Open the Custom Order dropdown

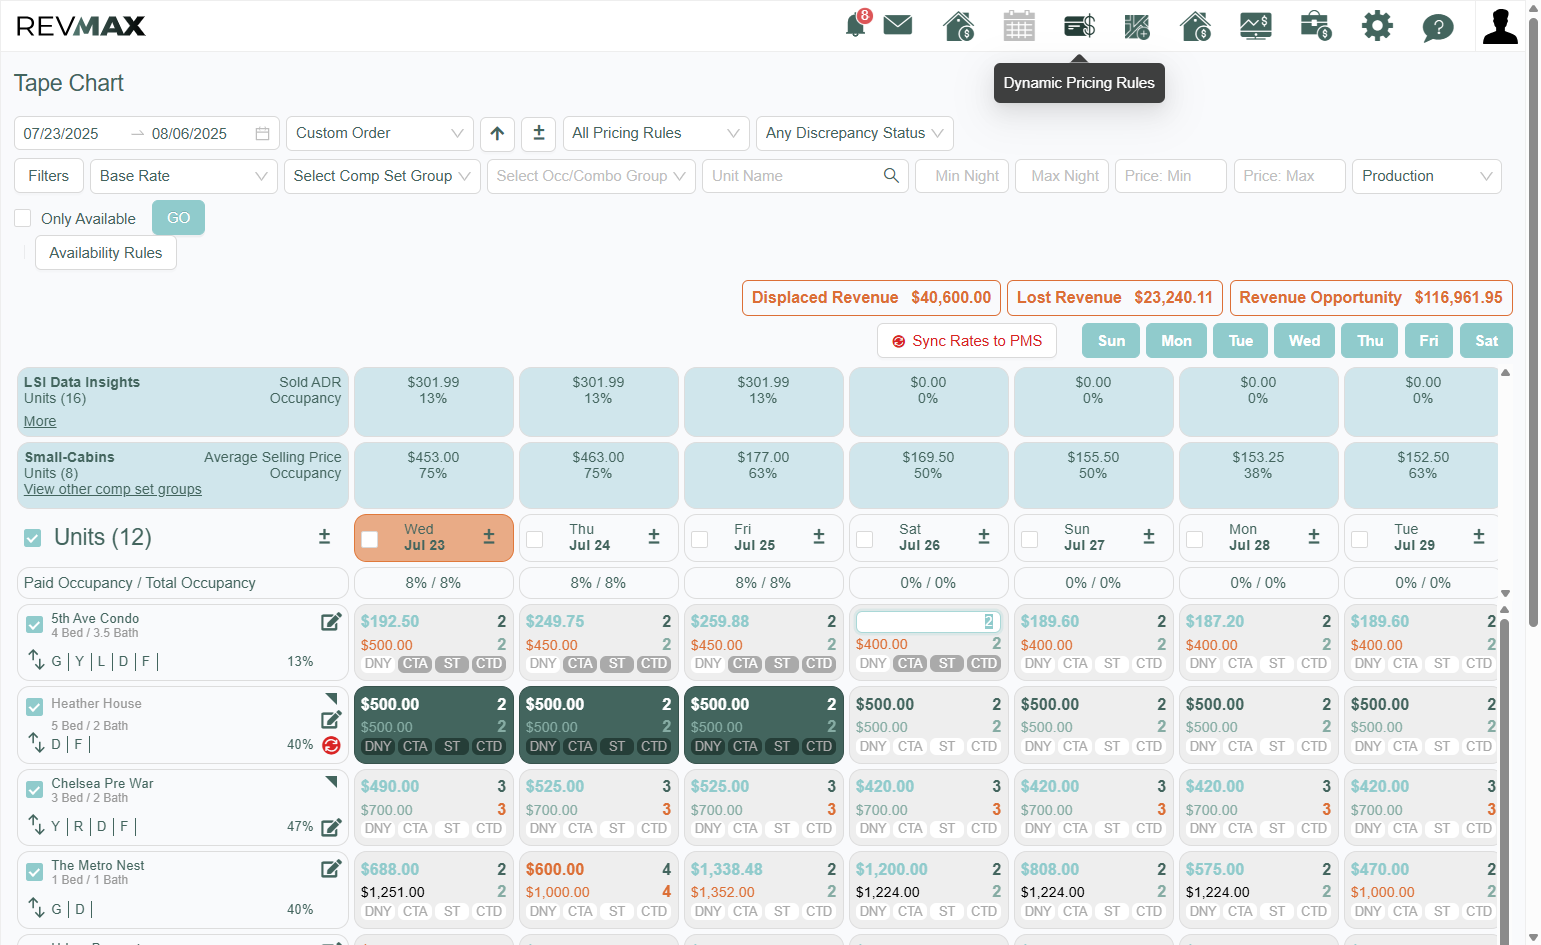[x=380, y=133]
